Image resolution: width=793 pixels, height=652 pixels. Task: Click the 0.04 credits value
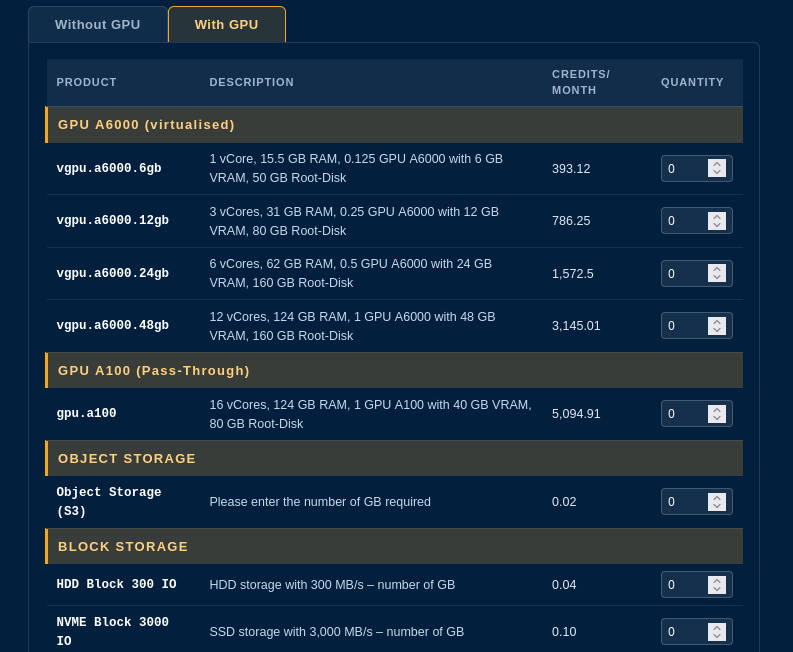(564, 585)
